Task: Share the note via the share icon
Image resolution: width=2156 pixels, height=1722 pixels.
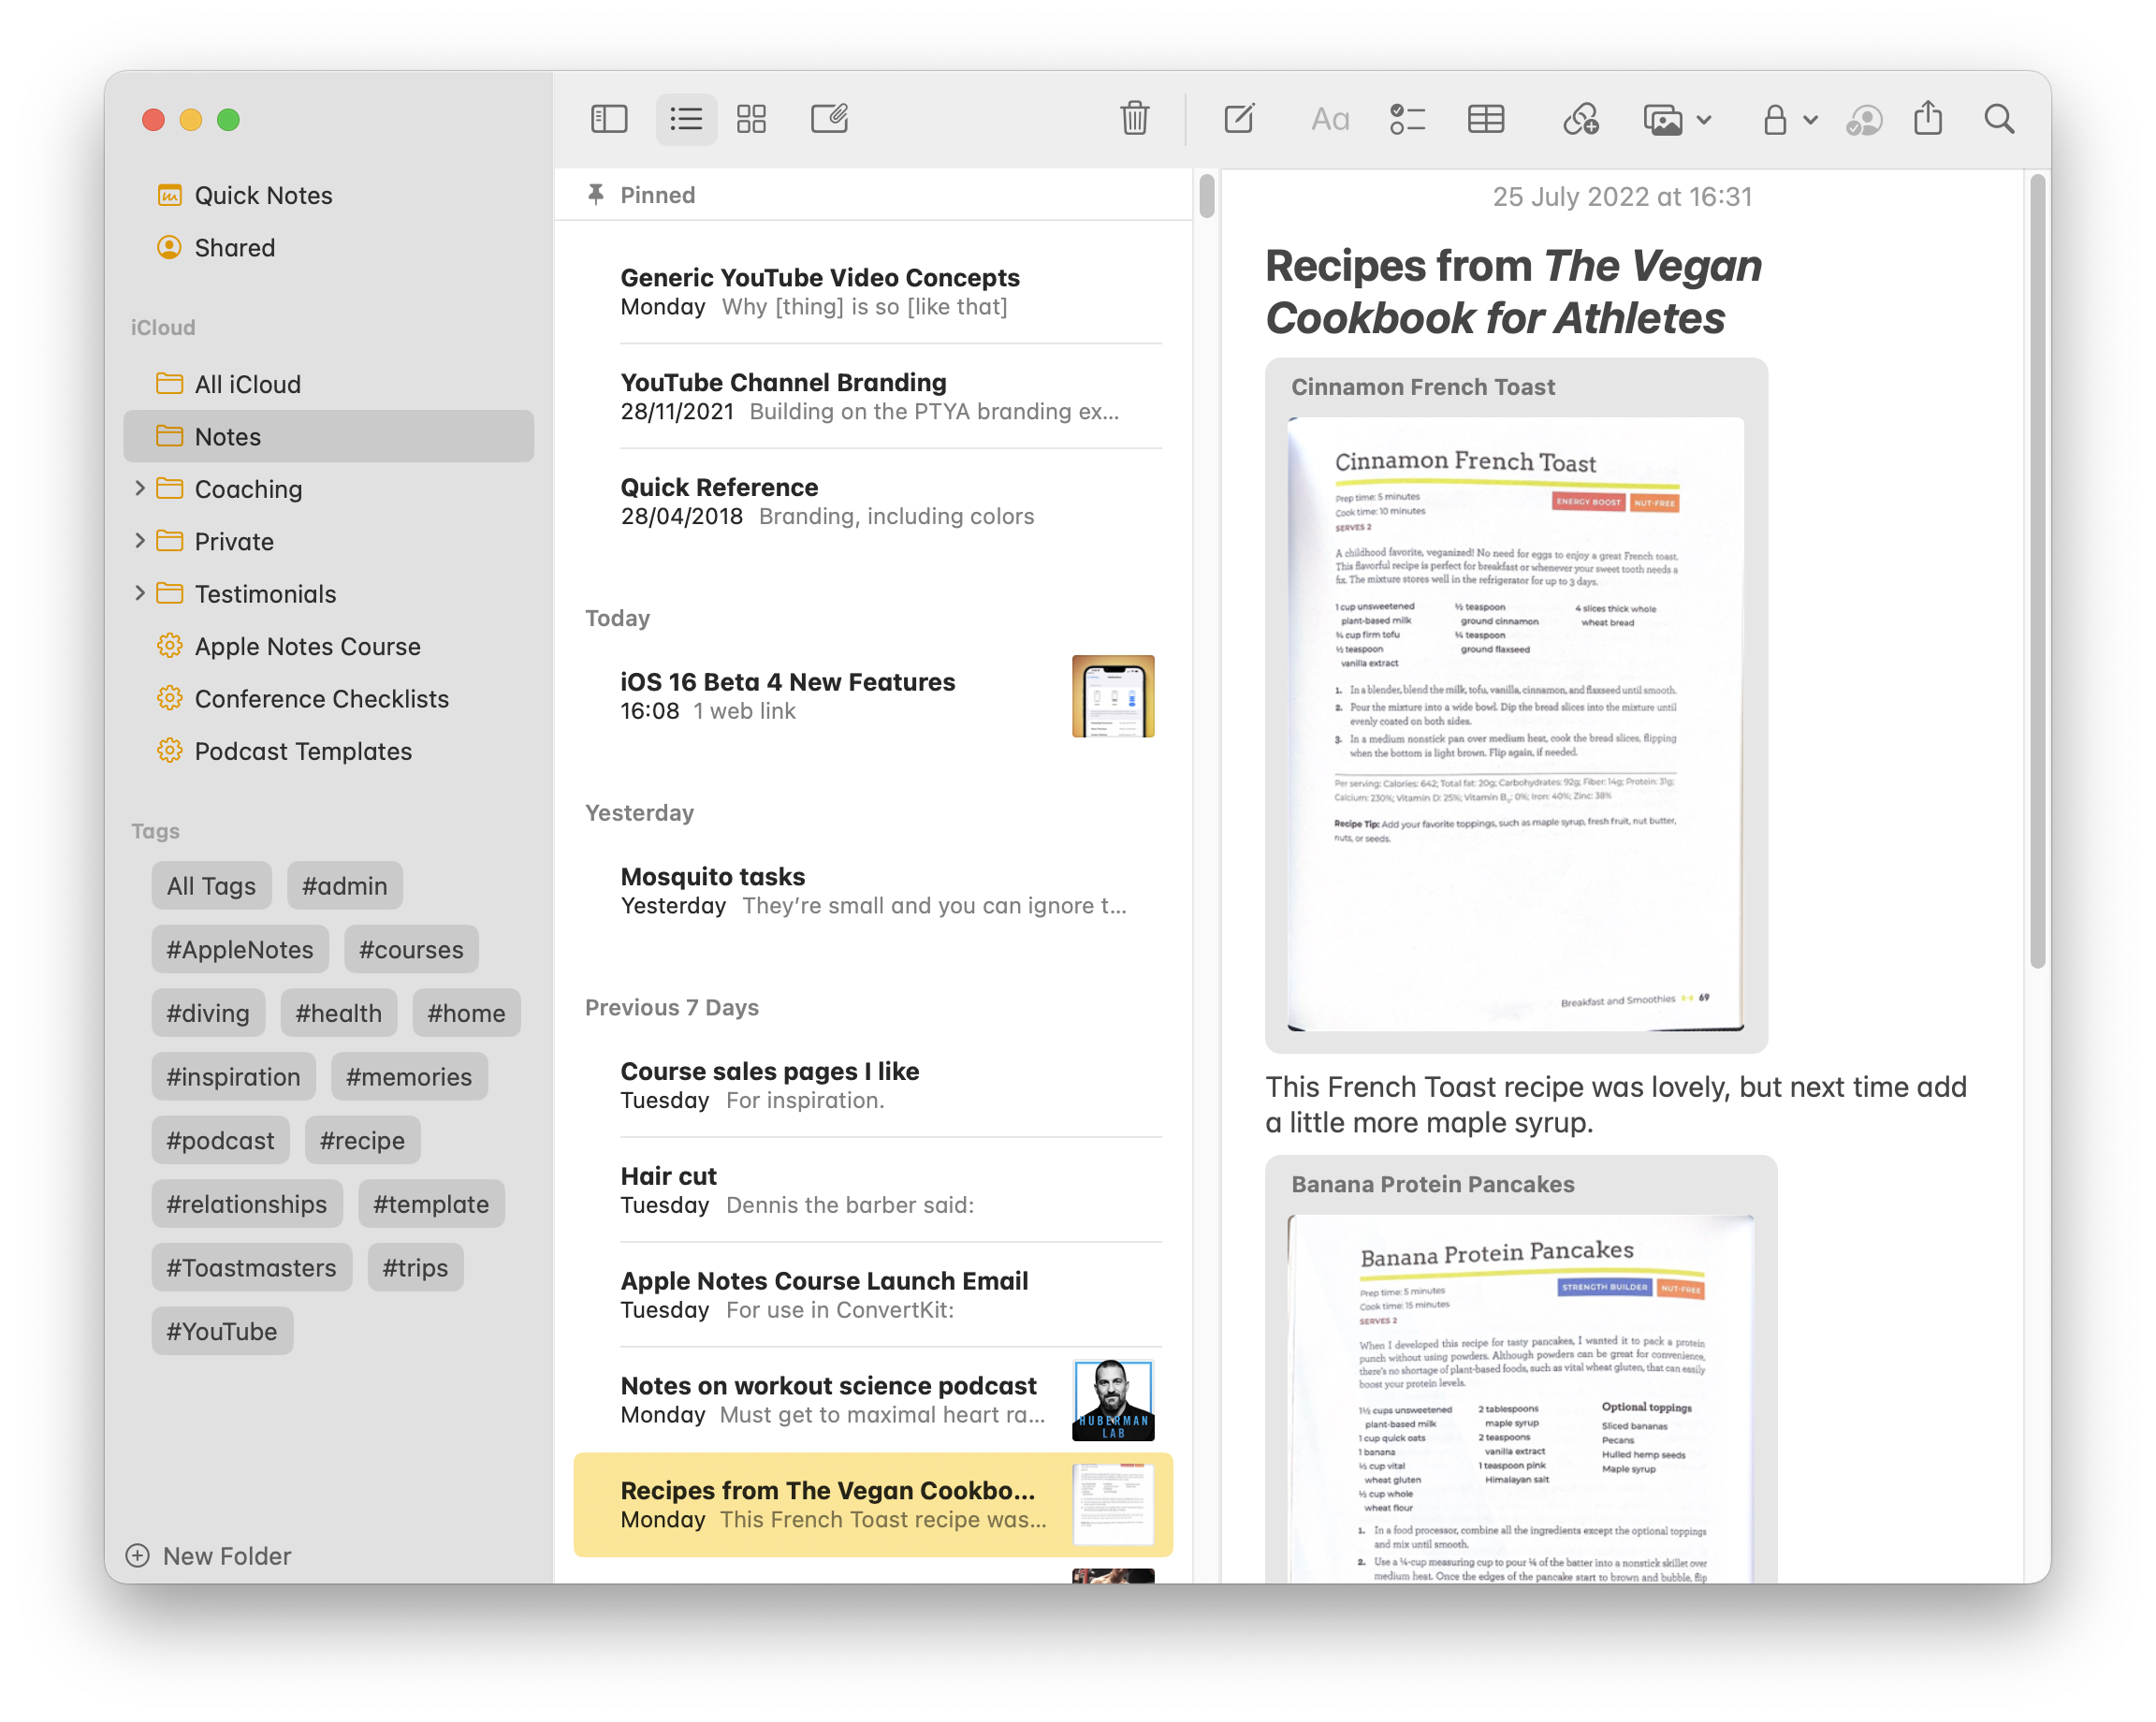Action: pos(1929,118)
